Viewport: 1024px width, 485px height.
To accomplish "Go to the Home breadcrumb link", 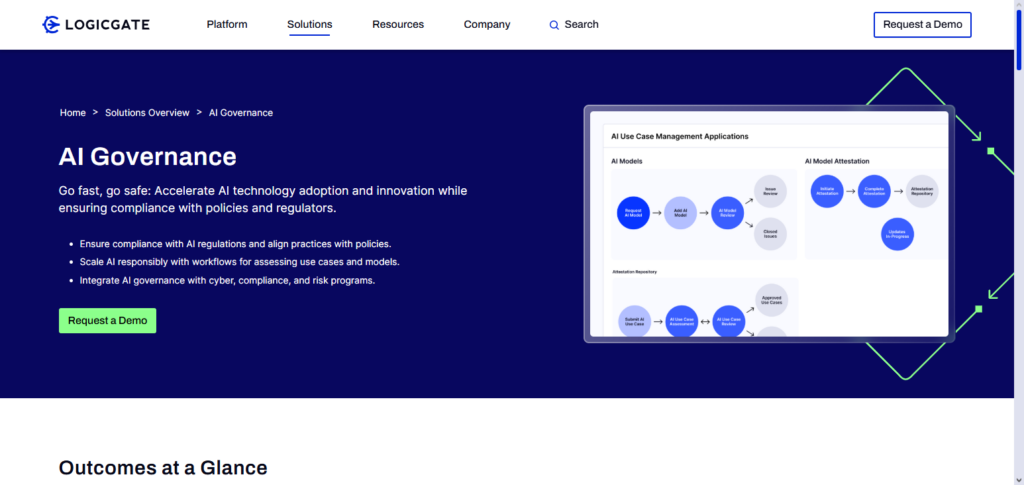I will [x=72, y=112].
